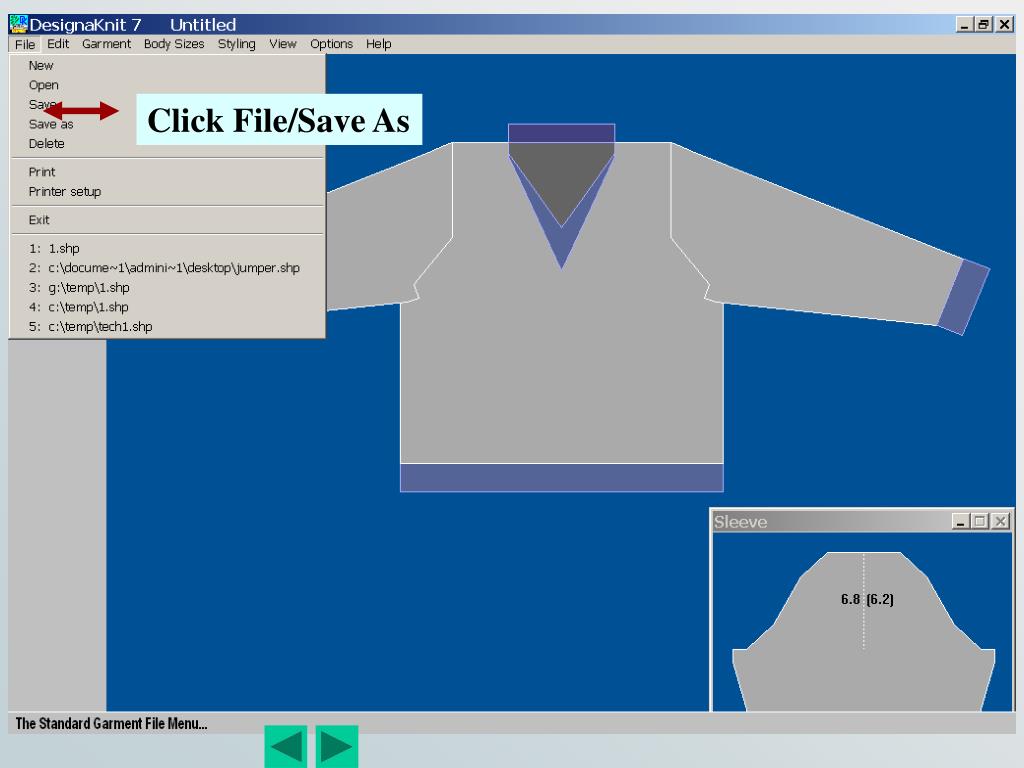Restore the DesignaKnit main window
Image resolution: width=1024 pixels, height=768 pixels.
984,25
